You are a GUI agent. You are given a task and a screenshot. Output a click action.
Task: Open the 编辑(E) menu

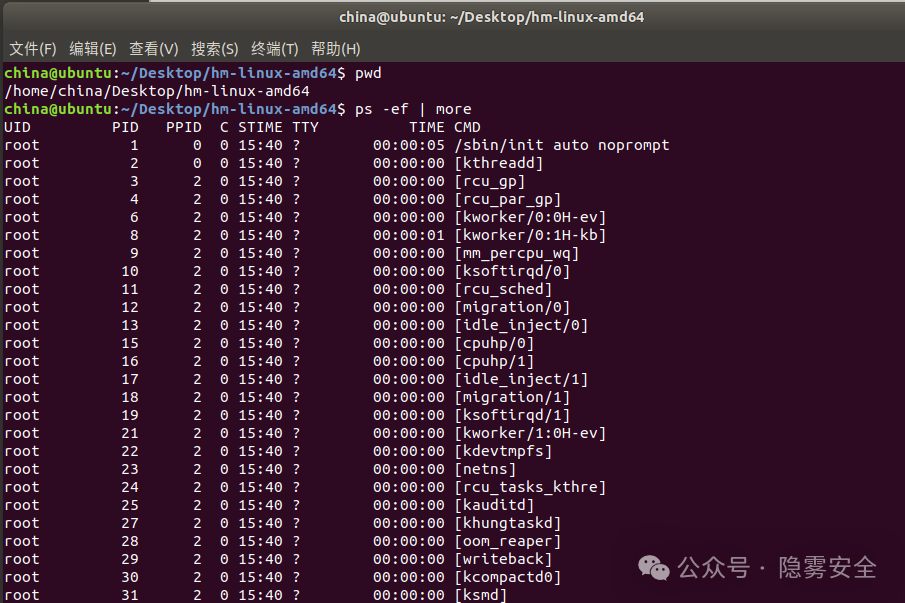click(93, 49)
